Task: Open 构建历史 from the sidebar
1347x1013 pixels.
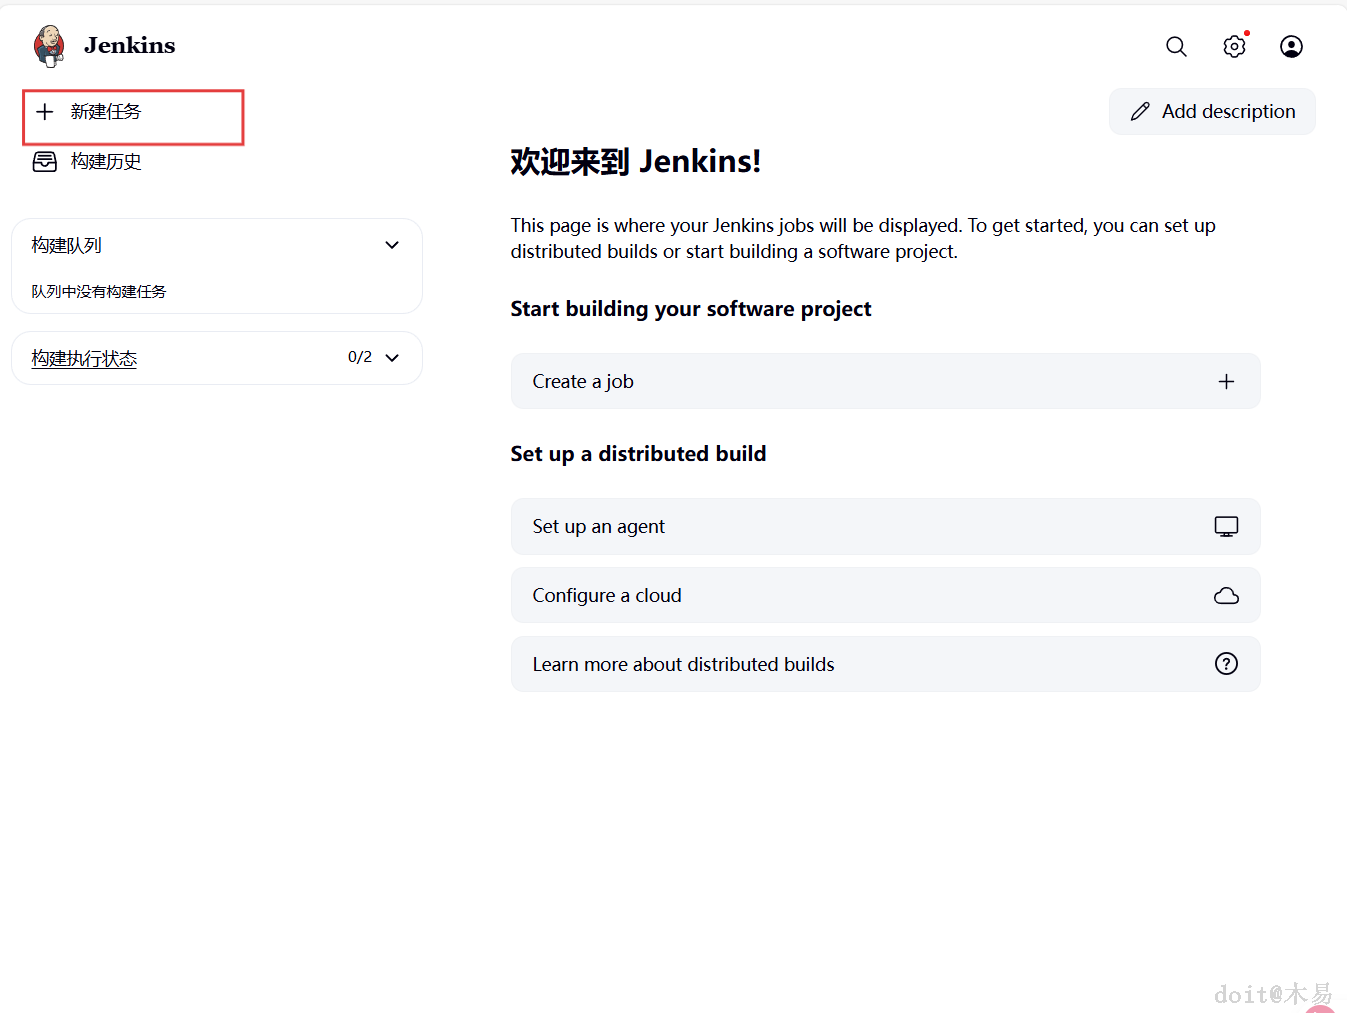Action: click(106, 162)
